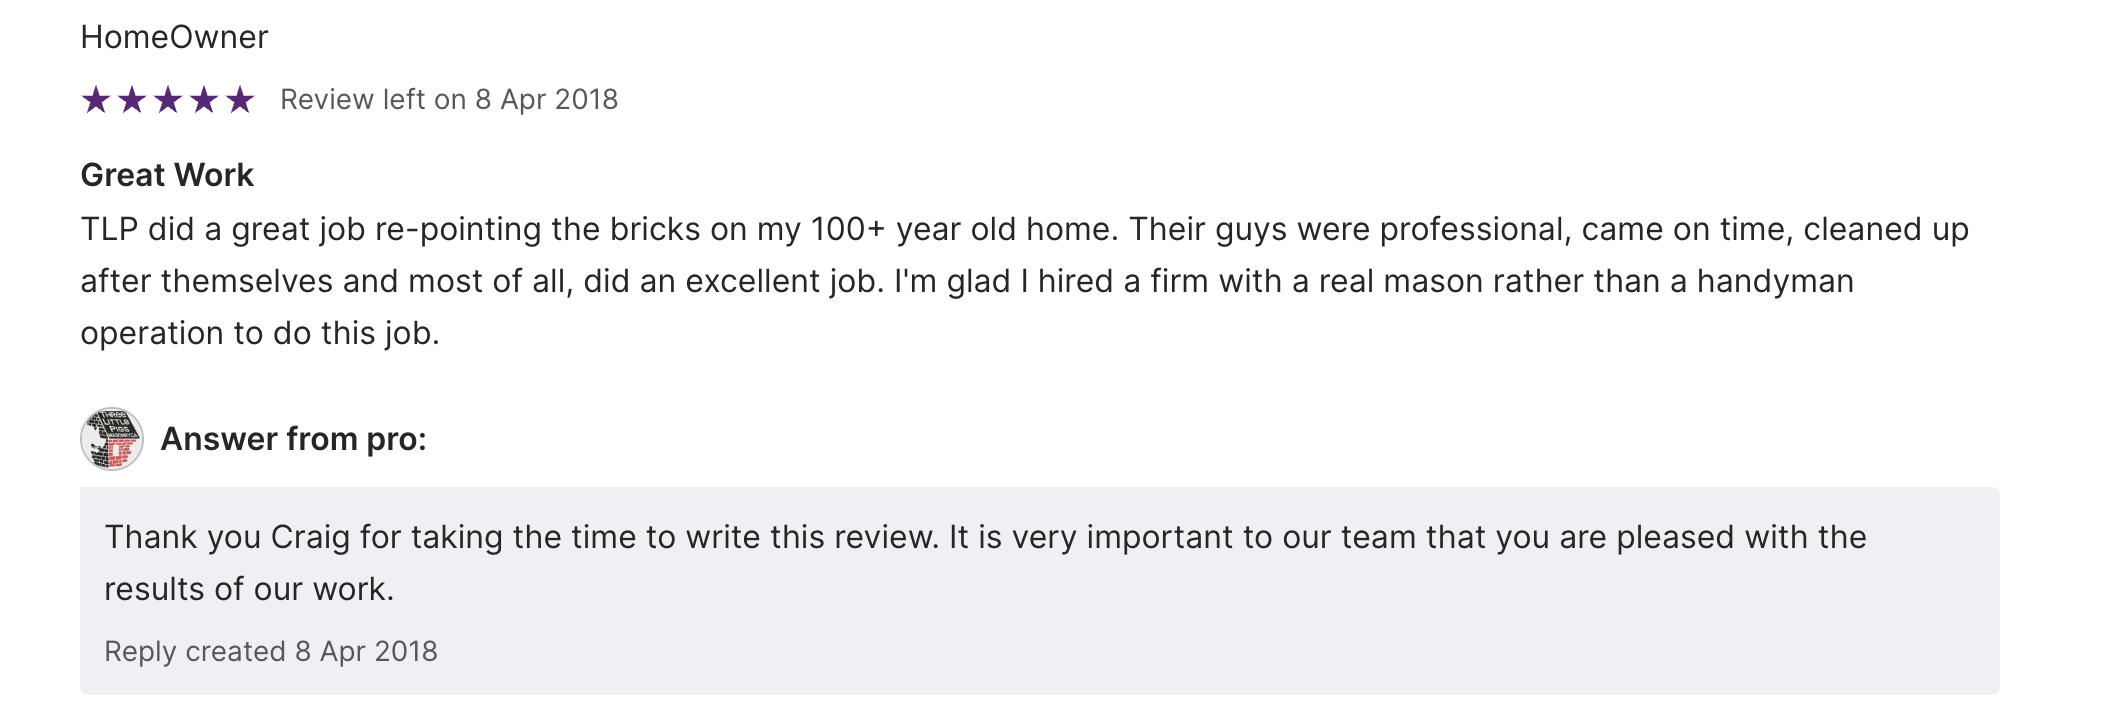Click the word 'handyman' in the review
This screenshot has height=706, width=2126.
(x=1775, y=281)
